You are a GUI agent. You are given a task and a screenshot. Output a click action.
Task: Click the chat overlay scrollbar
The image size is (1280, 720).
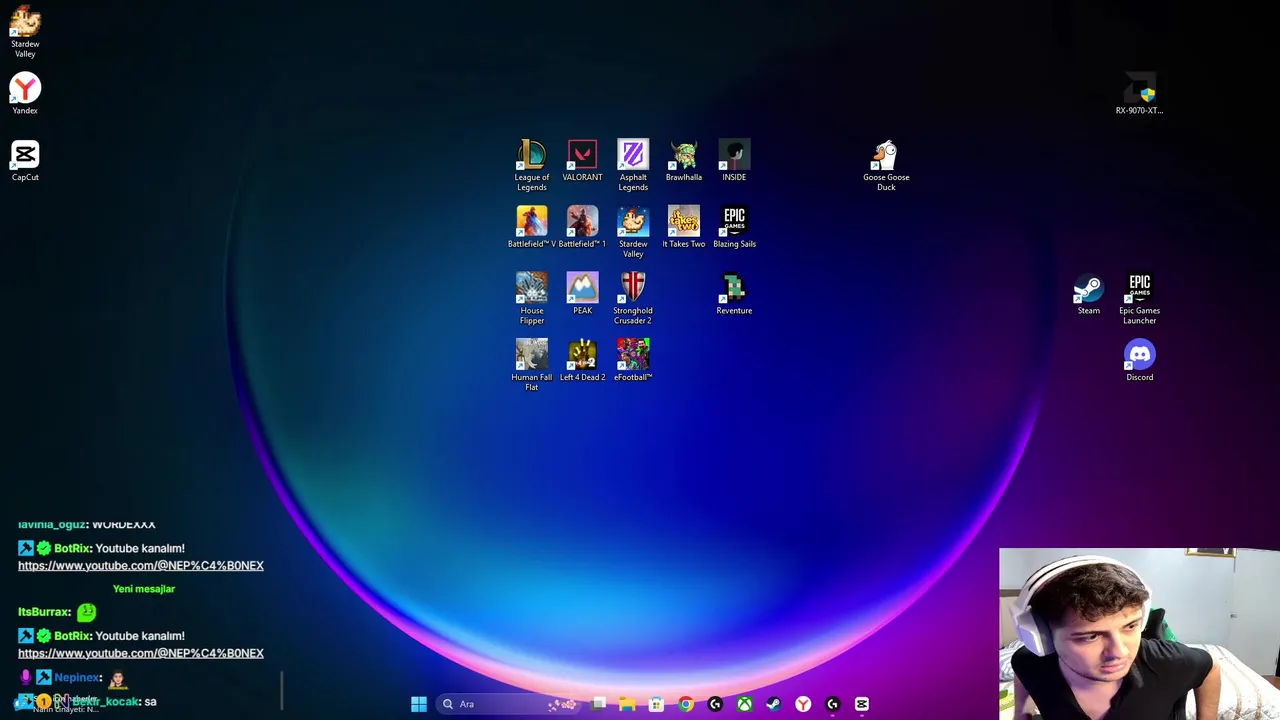[x=282, y=690]
